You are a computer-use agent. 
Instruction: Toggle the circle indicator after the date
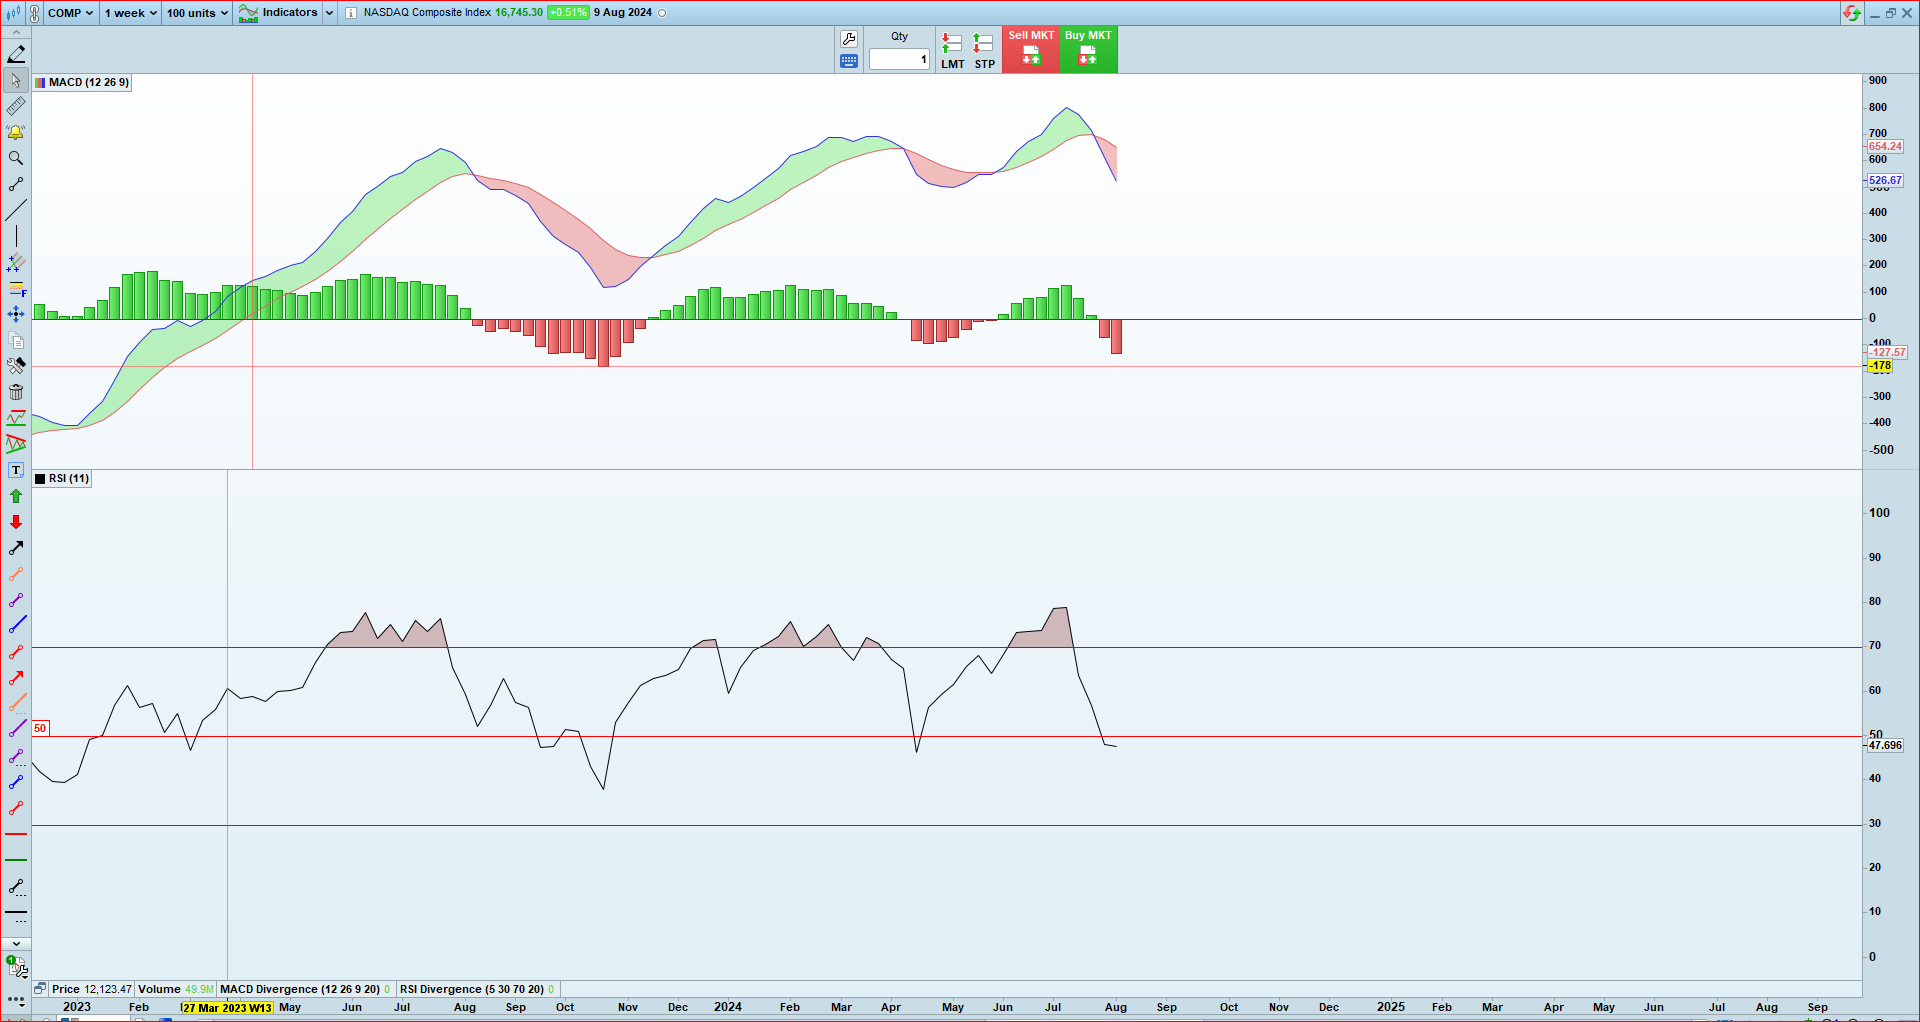(662, 13)
